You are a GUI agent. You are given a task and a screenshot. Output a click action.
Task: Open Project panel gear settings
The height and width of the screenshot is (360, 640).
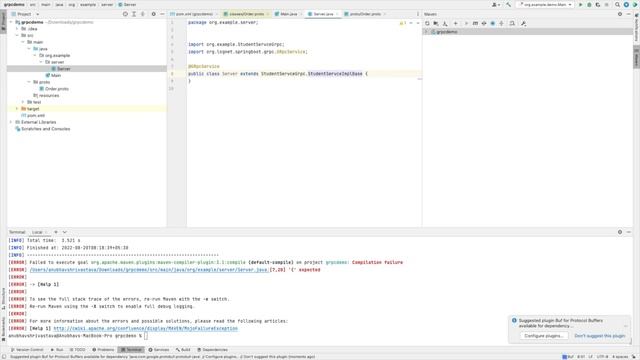tap(153, 14)
